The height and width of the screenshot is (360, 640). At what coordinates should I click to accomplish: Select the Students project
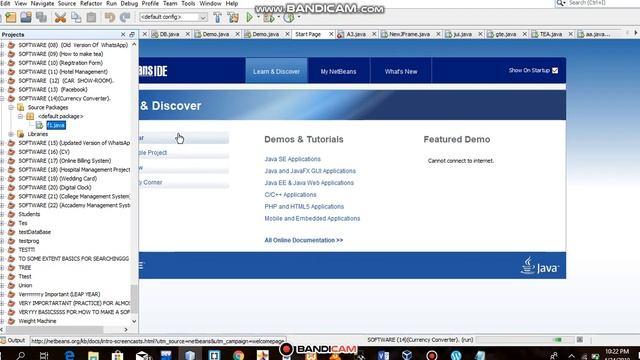[x=29, y=214]
